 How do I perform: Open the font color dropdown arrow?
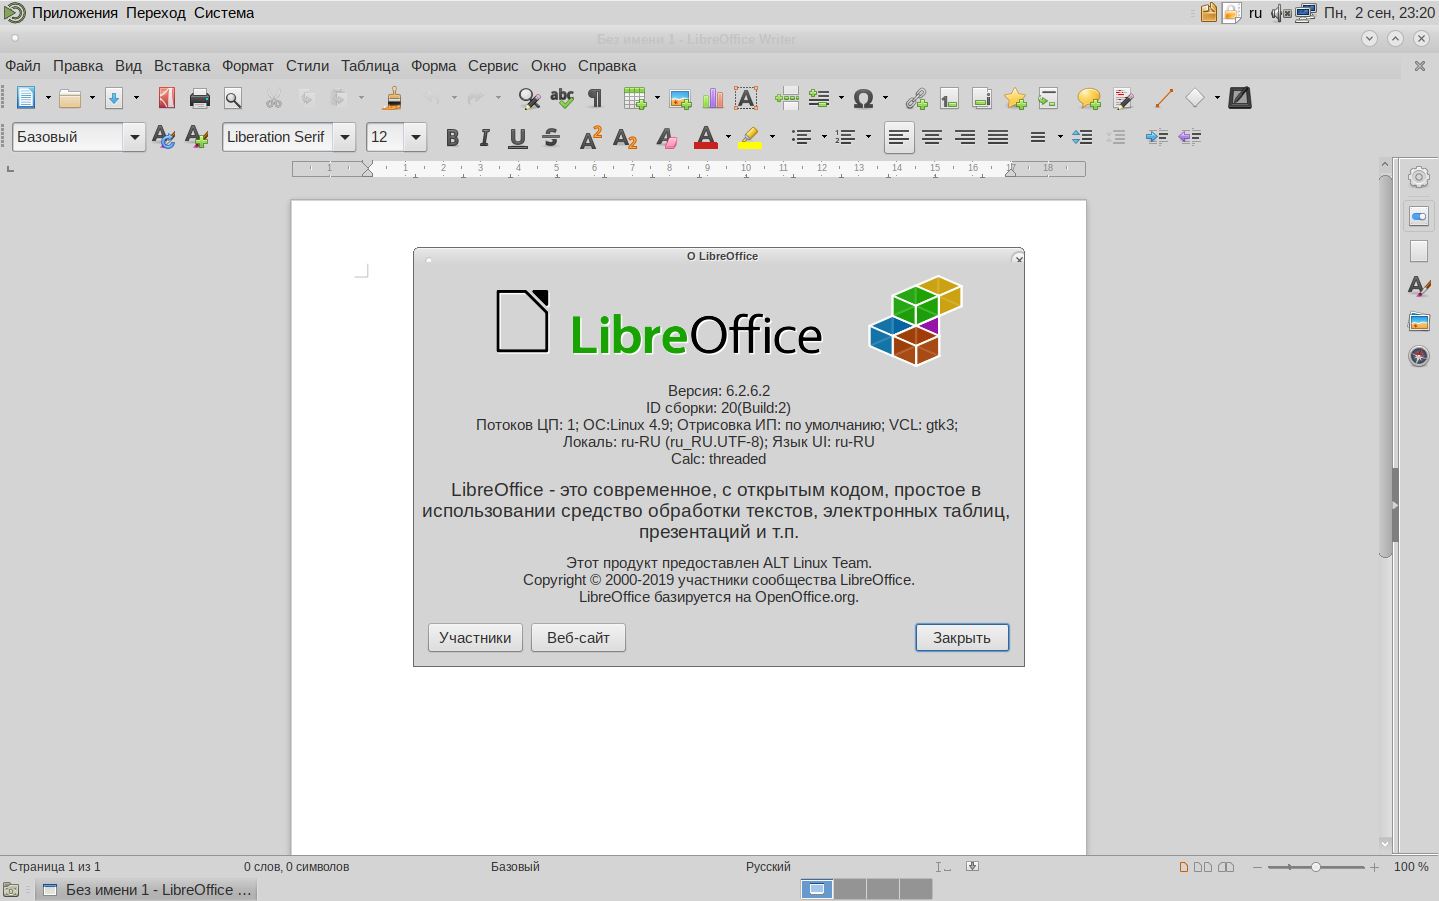728,137
